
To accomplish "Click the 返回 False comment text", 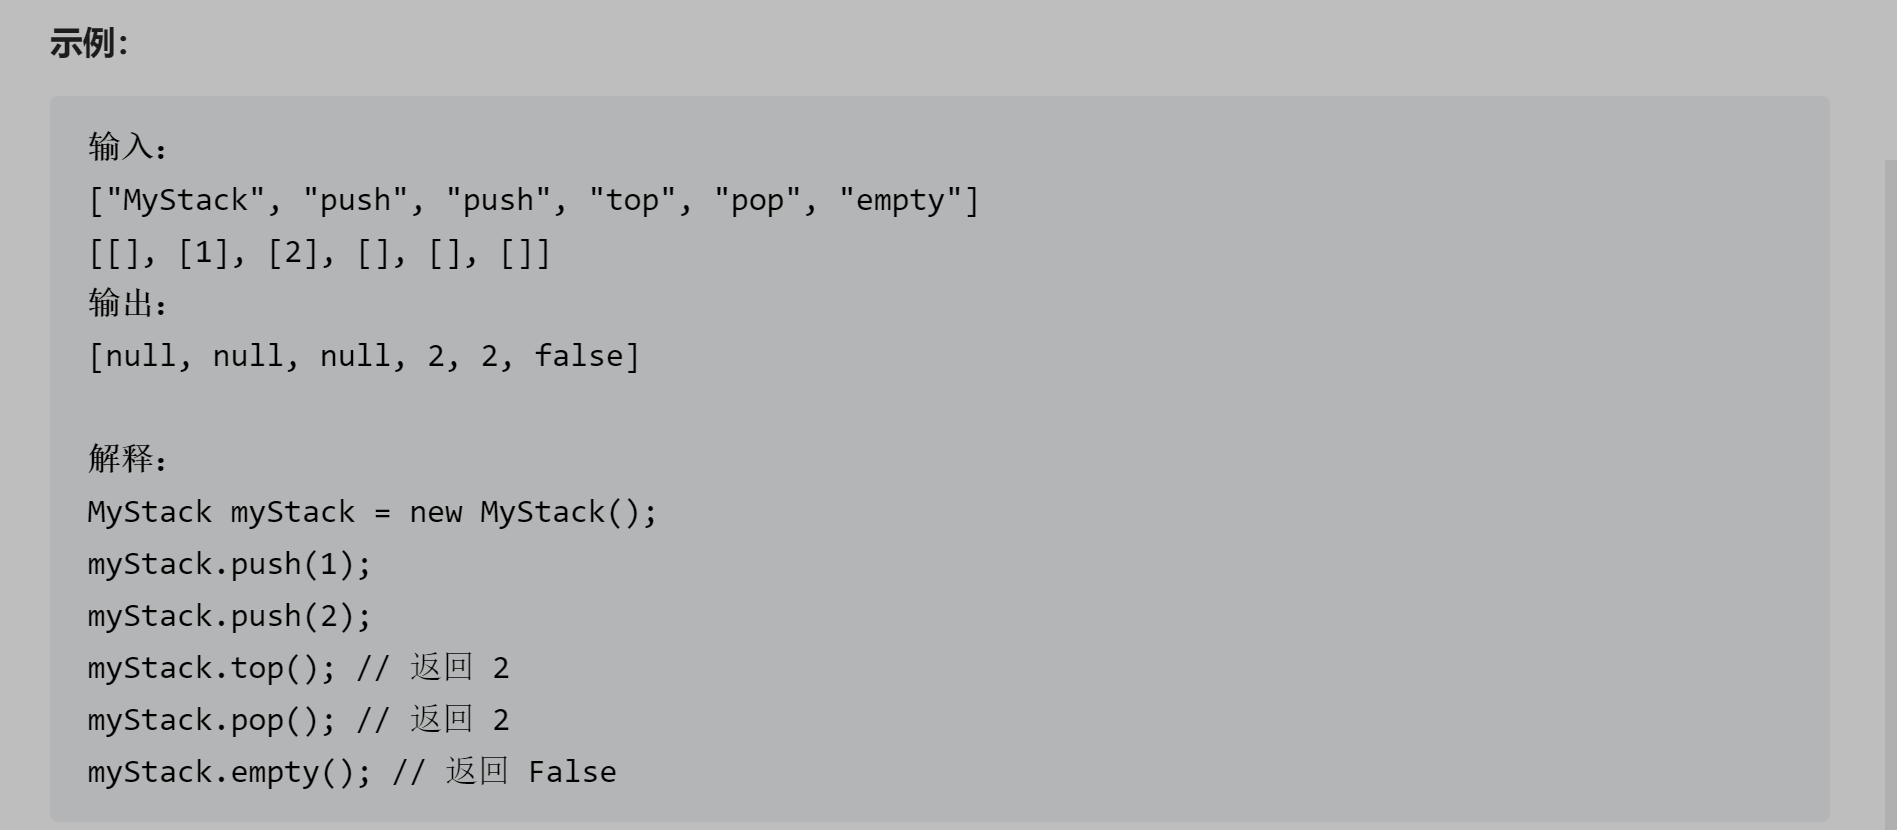I will click(530, 772).
